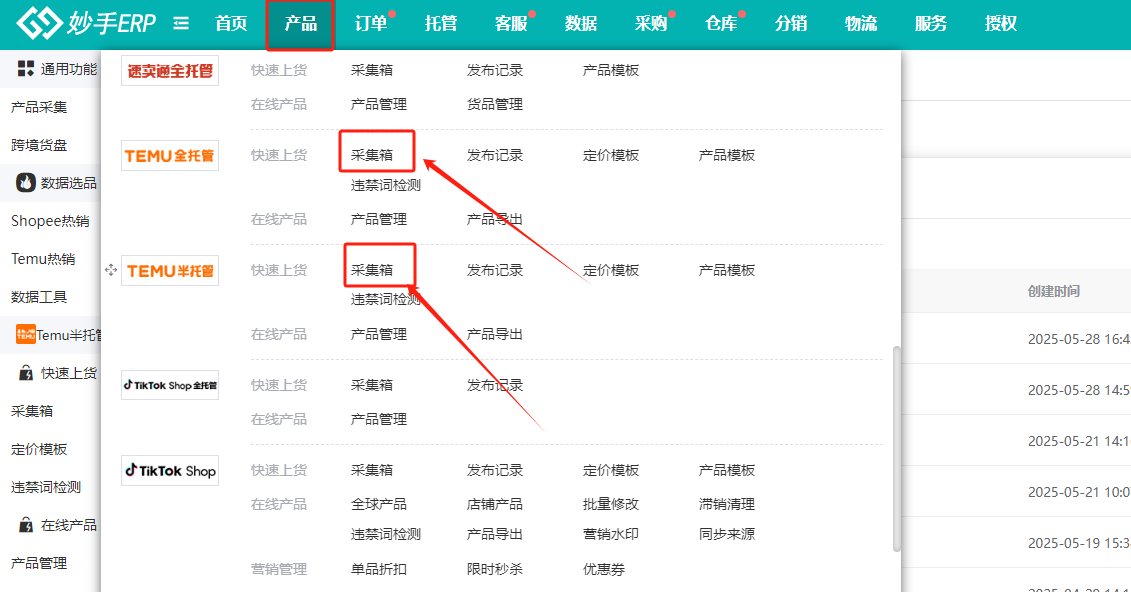Open 货品管理 under 速卖通全托管
This screenshot has width=1131, height=592.
point(495,105)
